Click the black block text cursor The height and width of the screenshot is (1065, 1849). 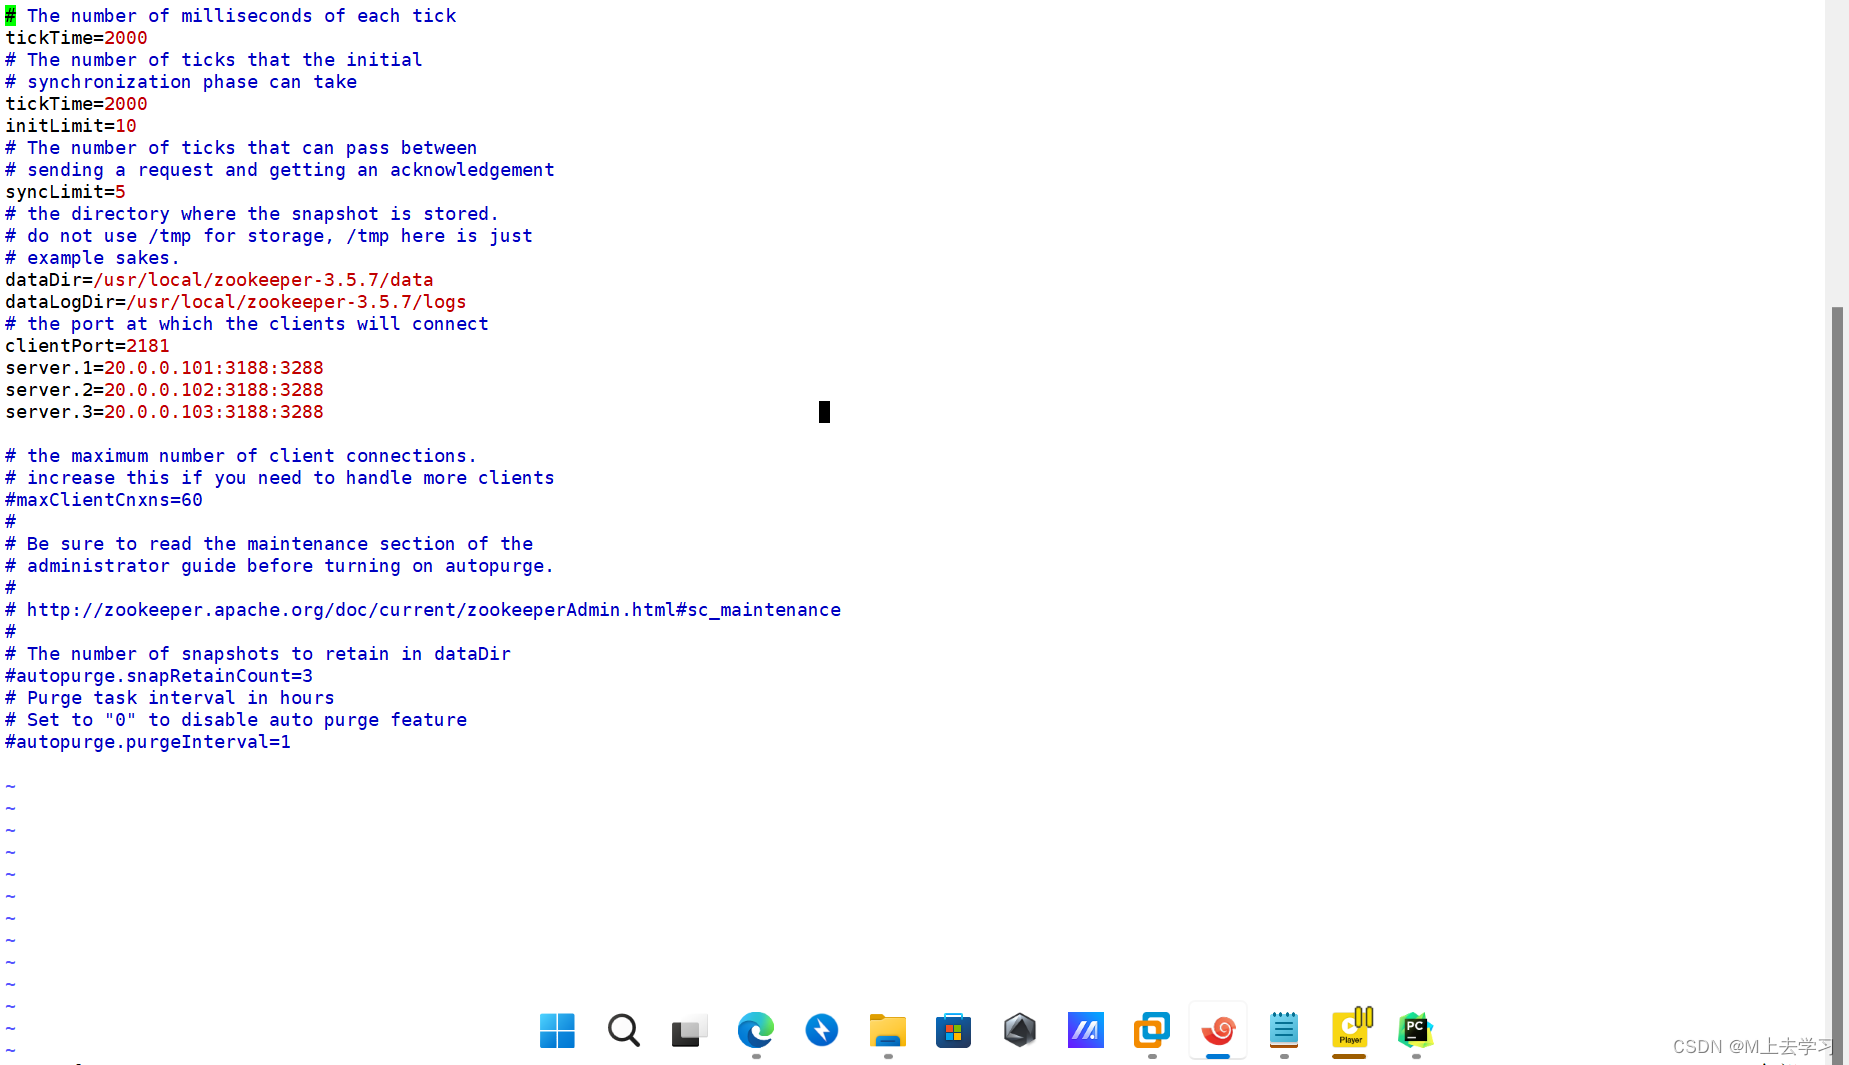(x=824, y=412)
